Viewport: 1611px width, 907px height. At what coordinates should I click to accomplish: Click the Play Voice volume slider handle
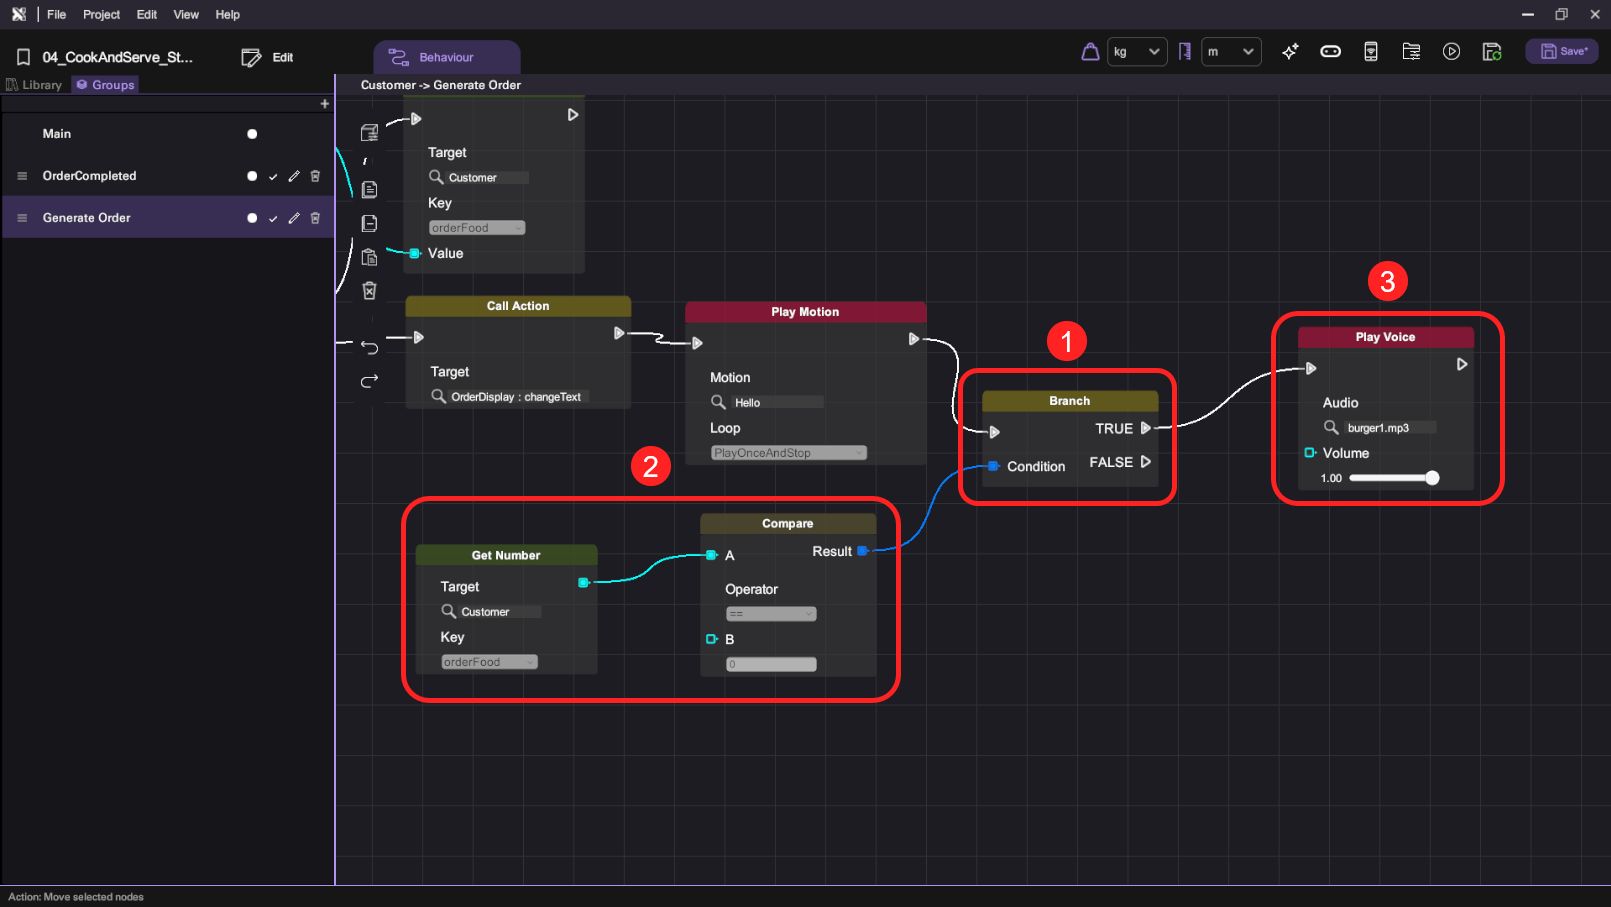[1432, 478]
